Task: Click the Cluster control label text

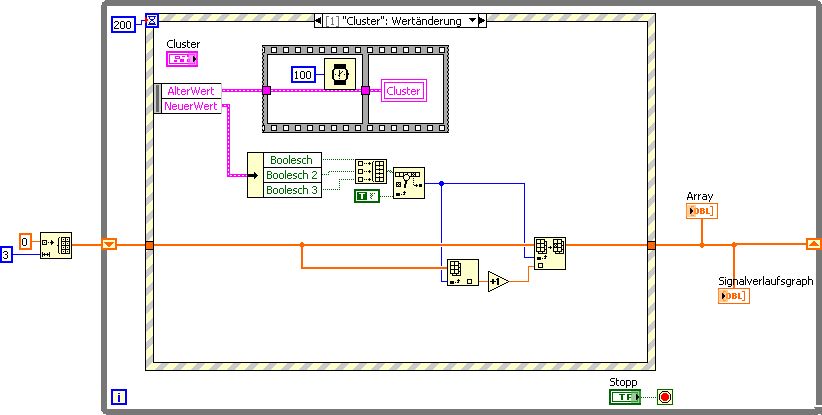Action: 183,44
